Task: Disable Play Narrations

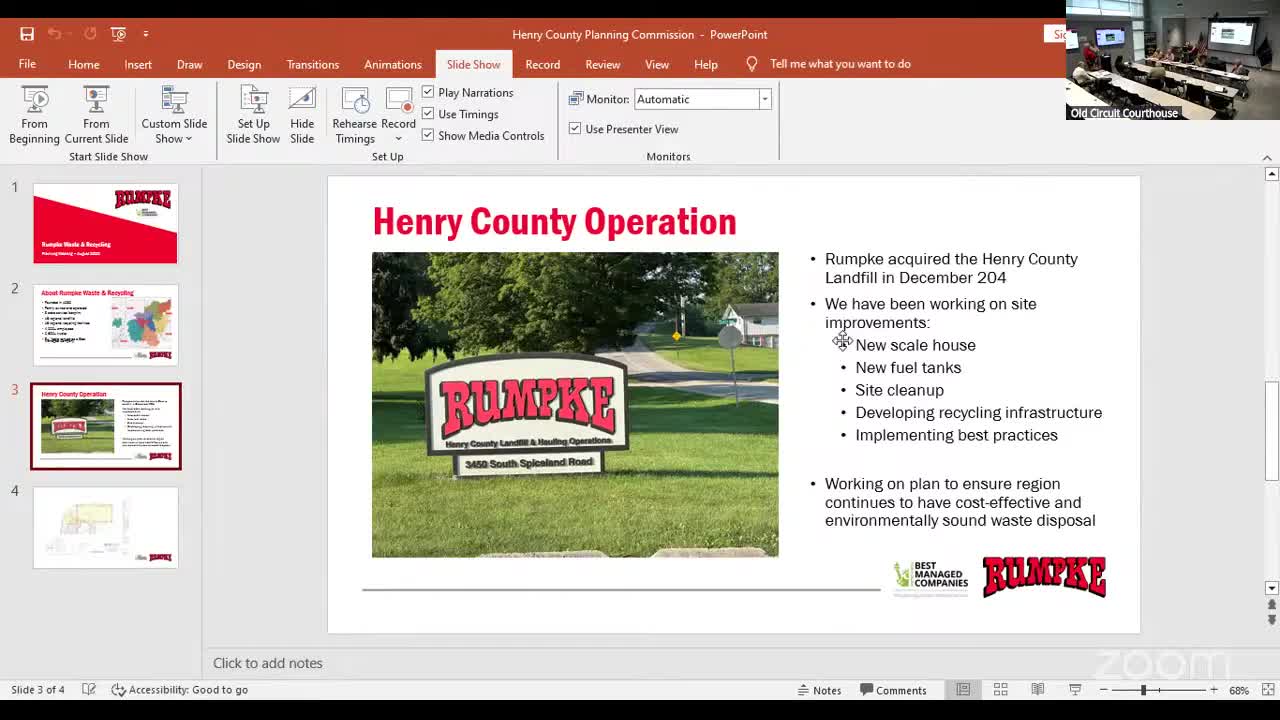Action: tap(427, 92)
